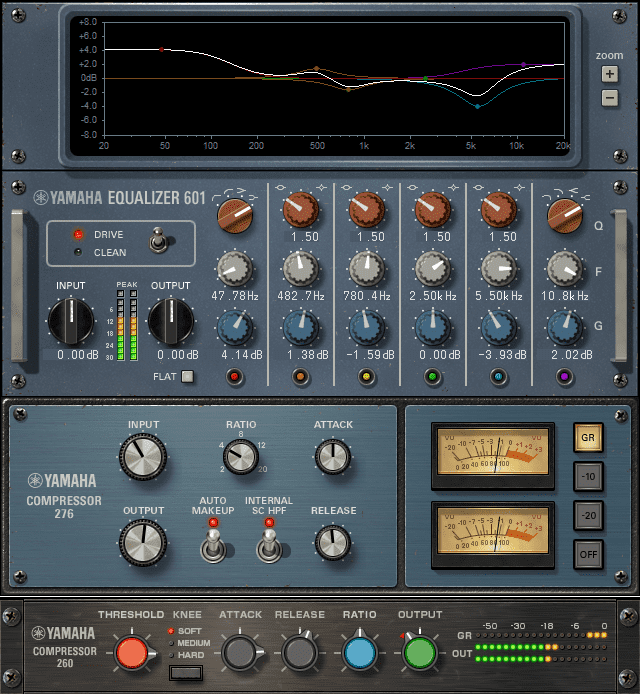Select MEDIUM knee indicator
The width and height of the screenshot is (640, 694).
171,643
